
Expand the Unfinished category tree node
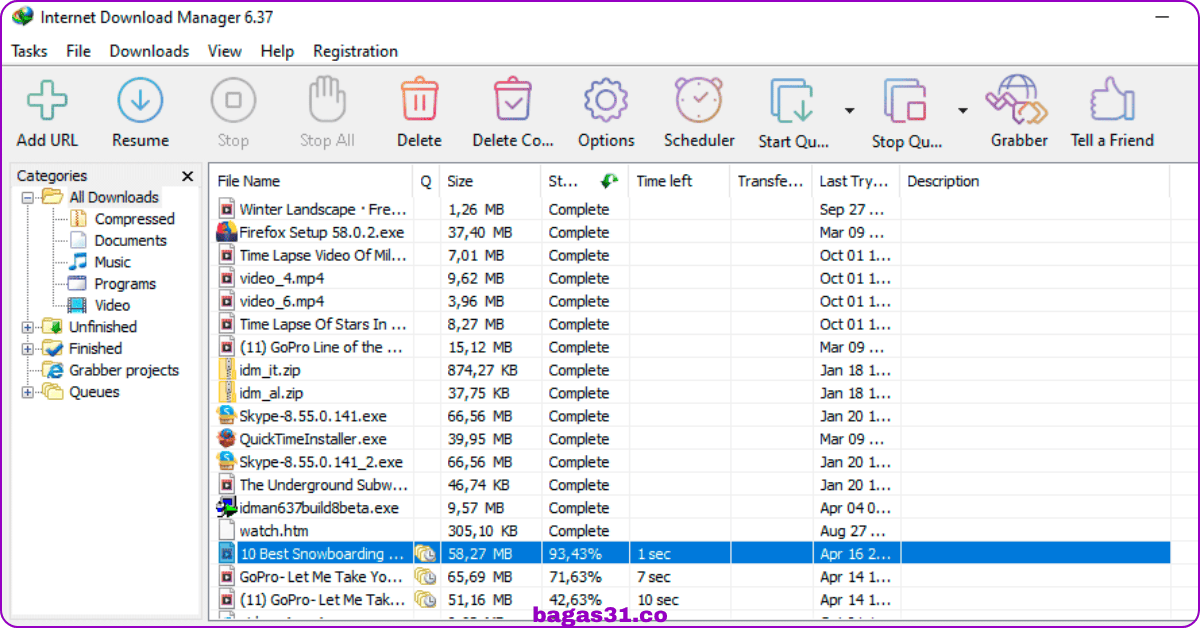pos(27,327)
